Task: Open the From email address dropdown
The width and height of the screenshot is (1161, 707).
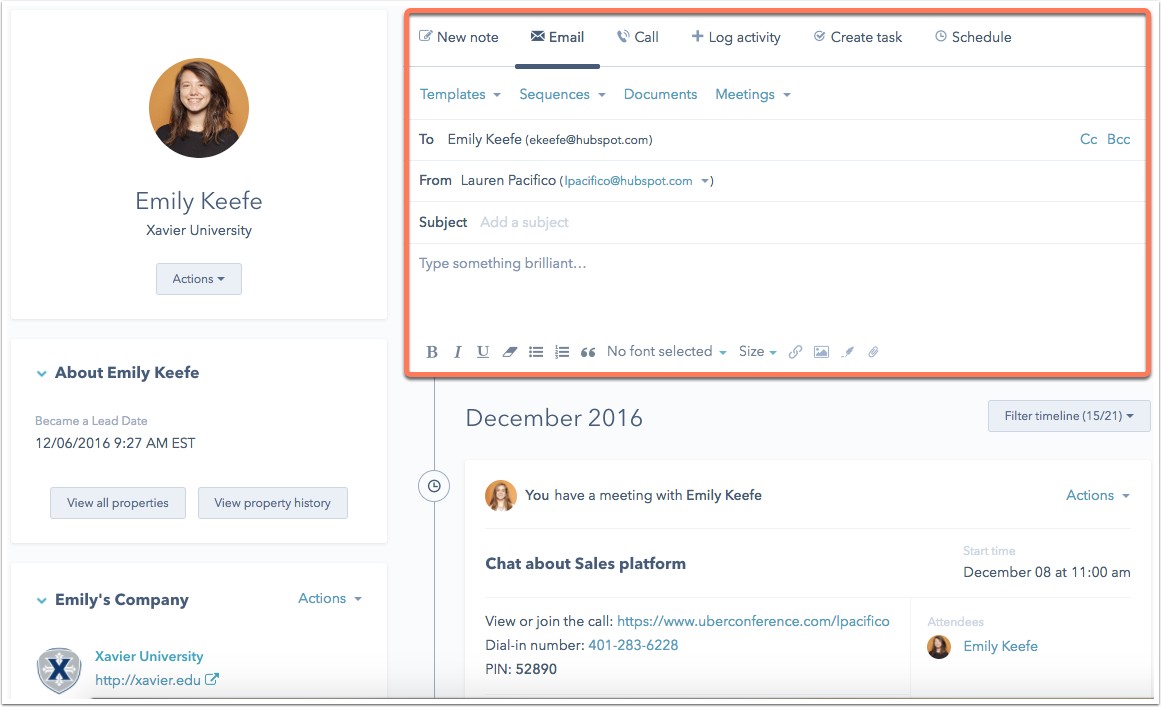Action: tap(635, 181)
